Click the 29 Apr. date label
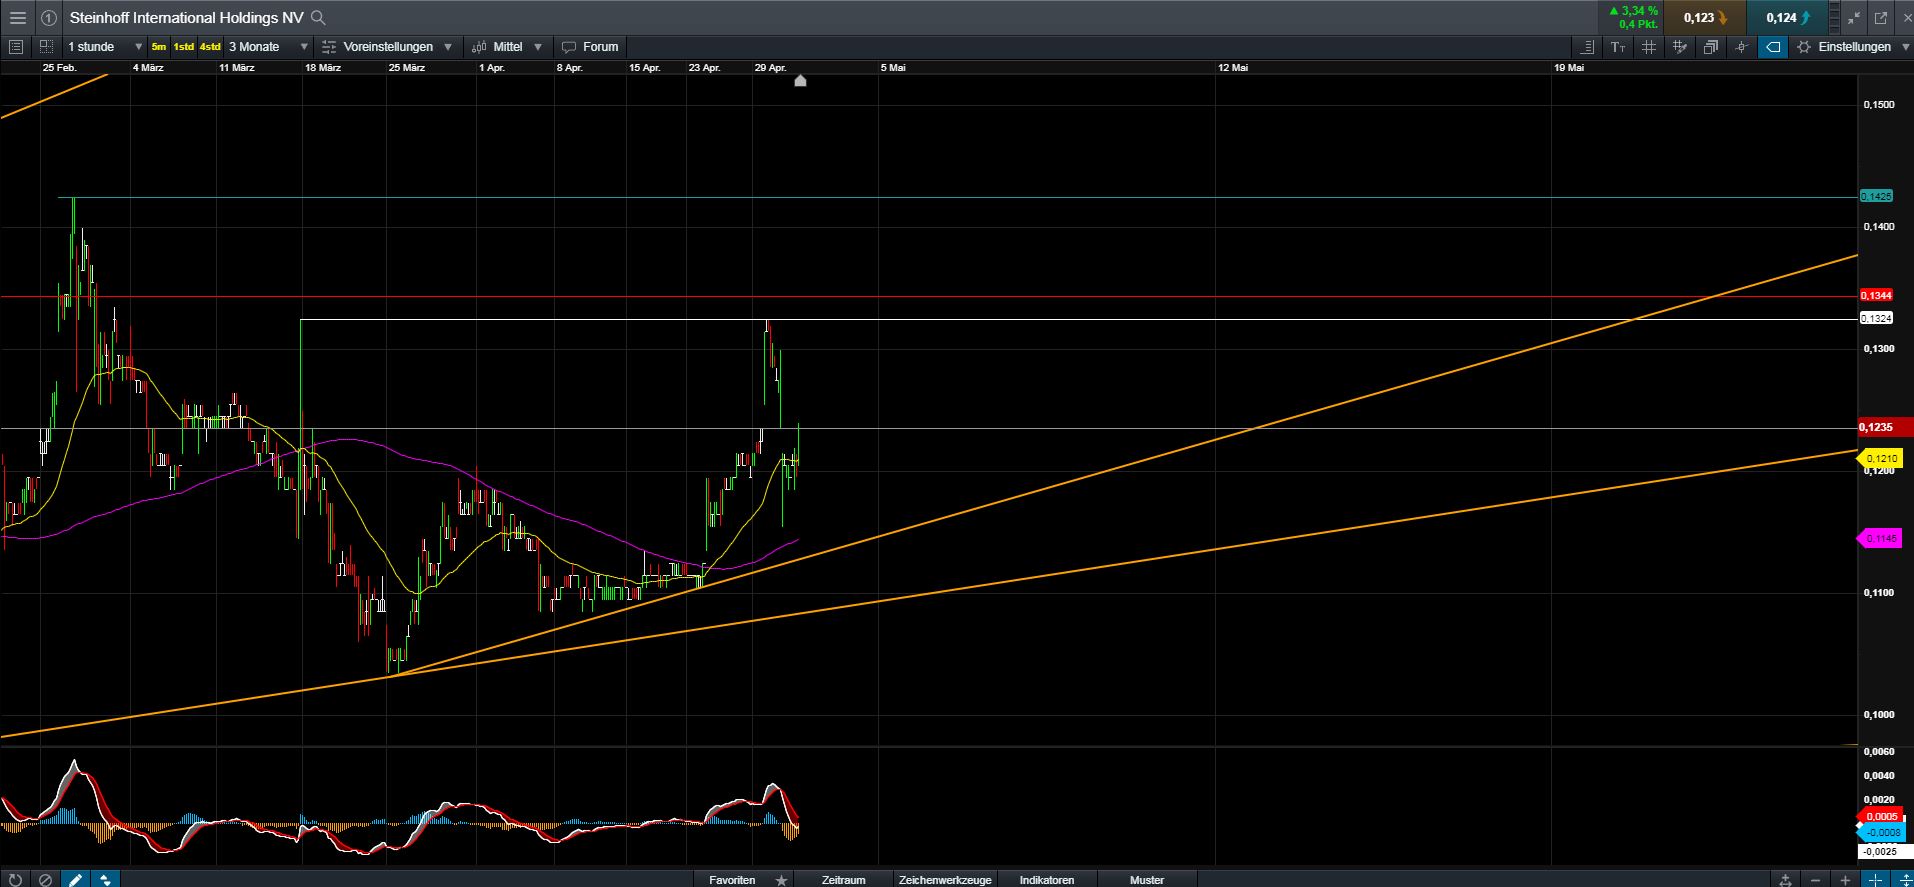Image resolution: width=1914 pixels, height=887 pixels. point(770,68)
